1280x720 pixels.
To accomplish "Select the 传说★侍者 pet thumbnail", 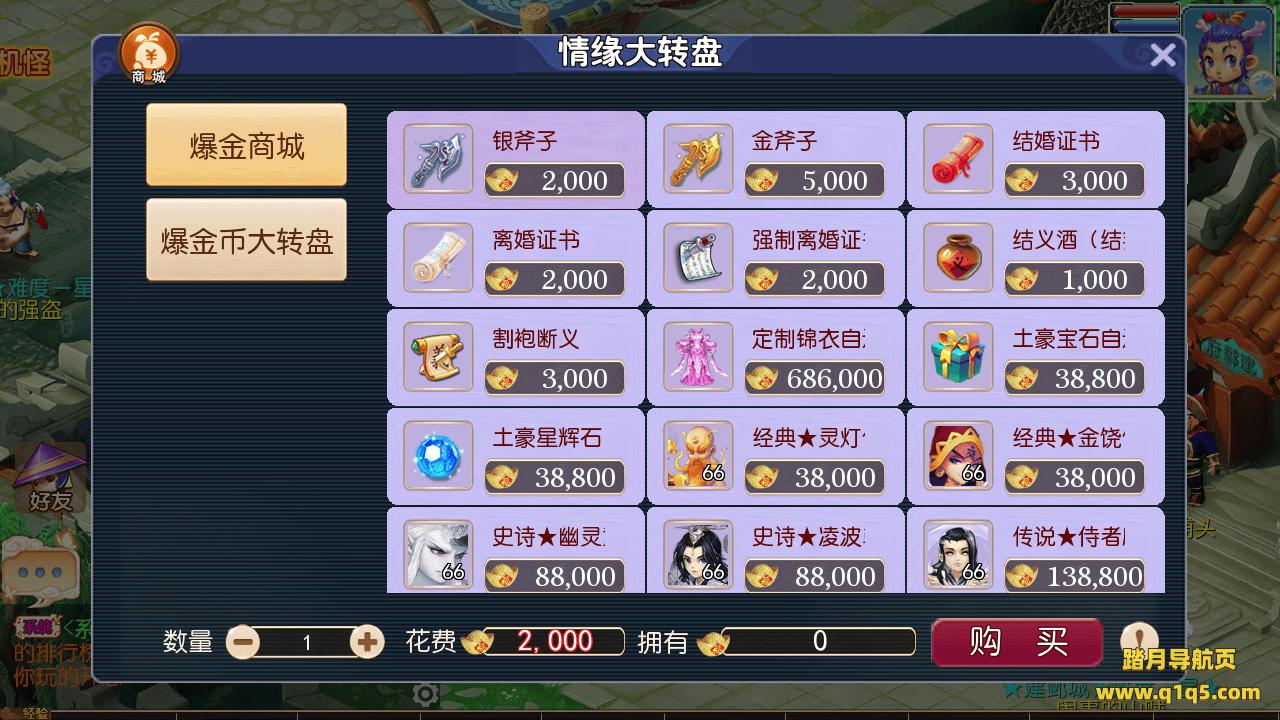I will point(958,554).
